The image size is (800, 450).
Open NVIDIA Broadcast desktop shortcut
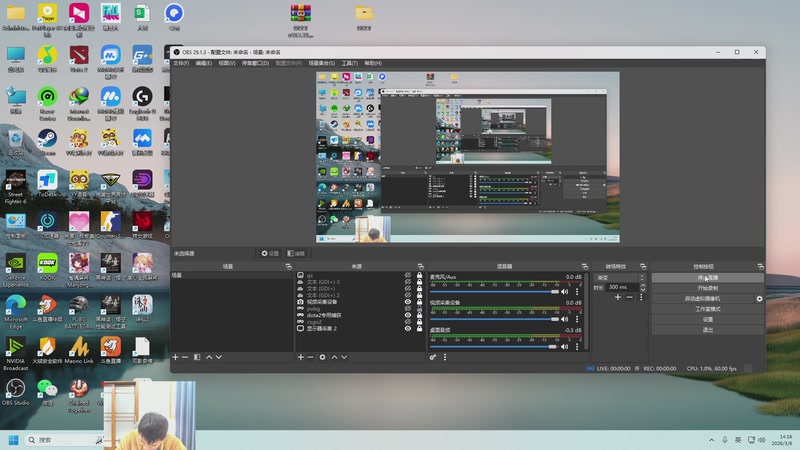point(15,354)
